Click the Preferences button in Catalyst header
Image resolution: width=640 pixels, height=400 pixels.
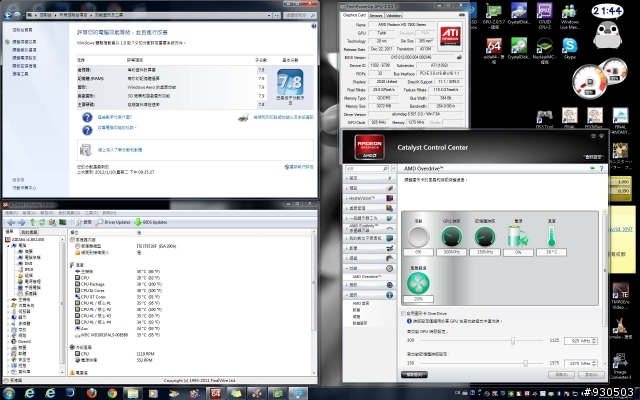pos(593,157)
